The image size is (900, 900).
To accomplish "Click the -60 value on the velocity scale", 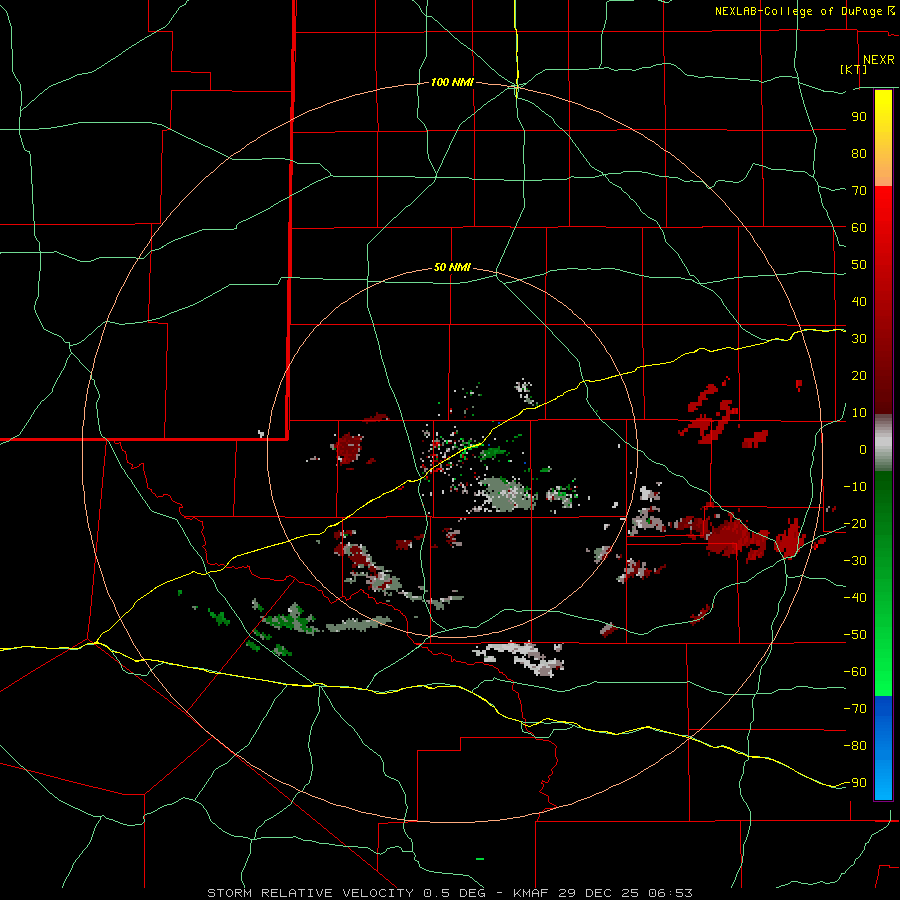I will (x=855, y=672).
